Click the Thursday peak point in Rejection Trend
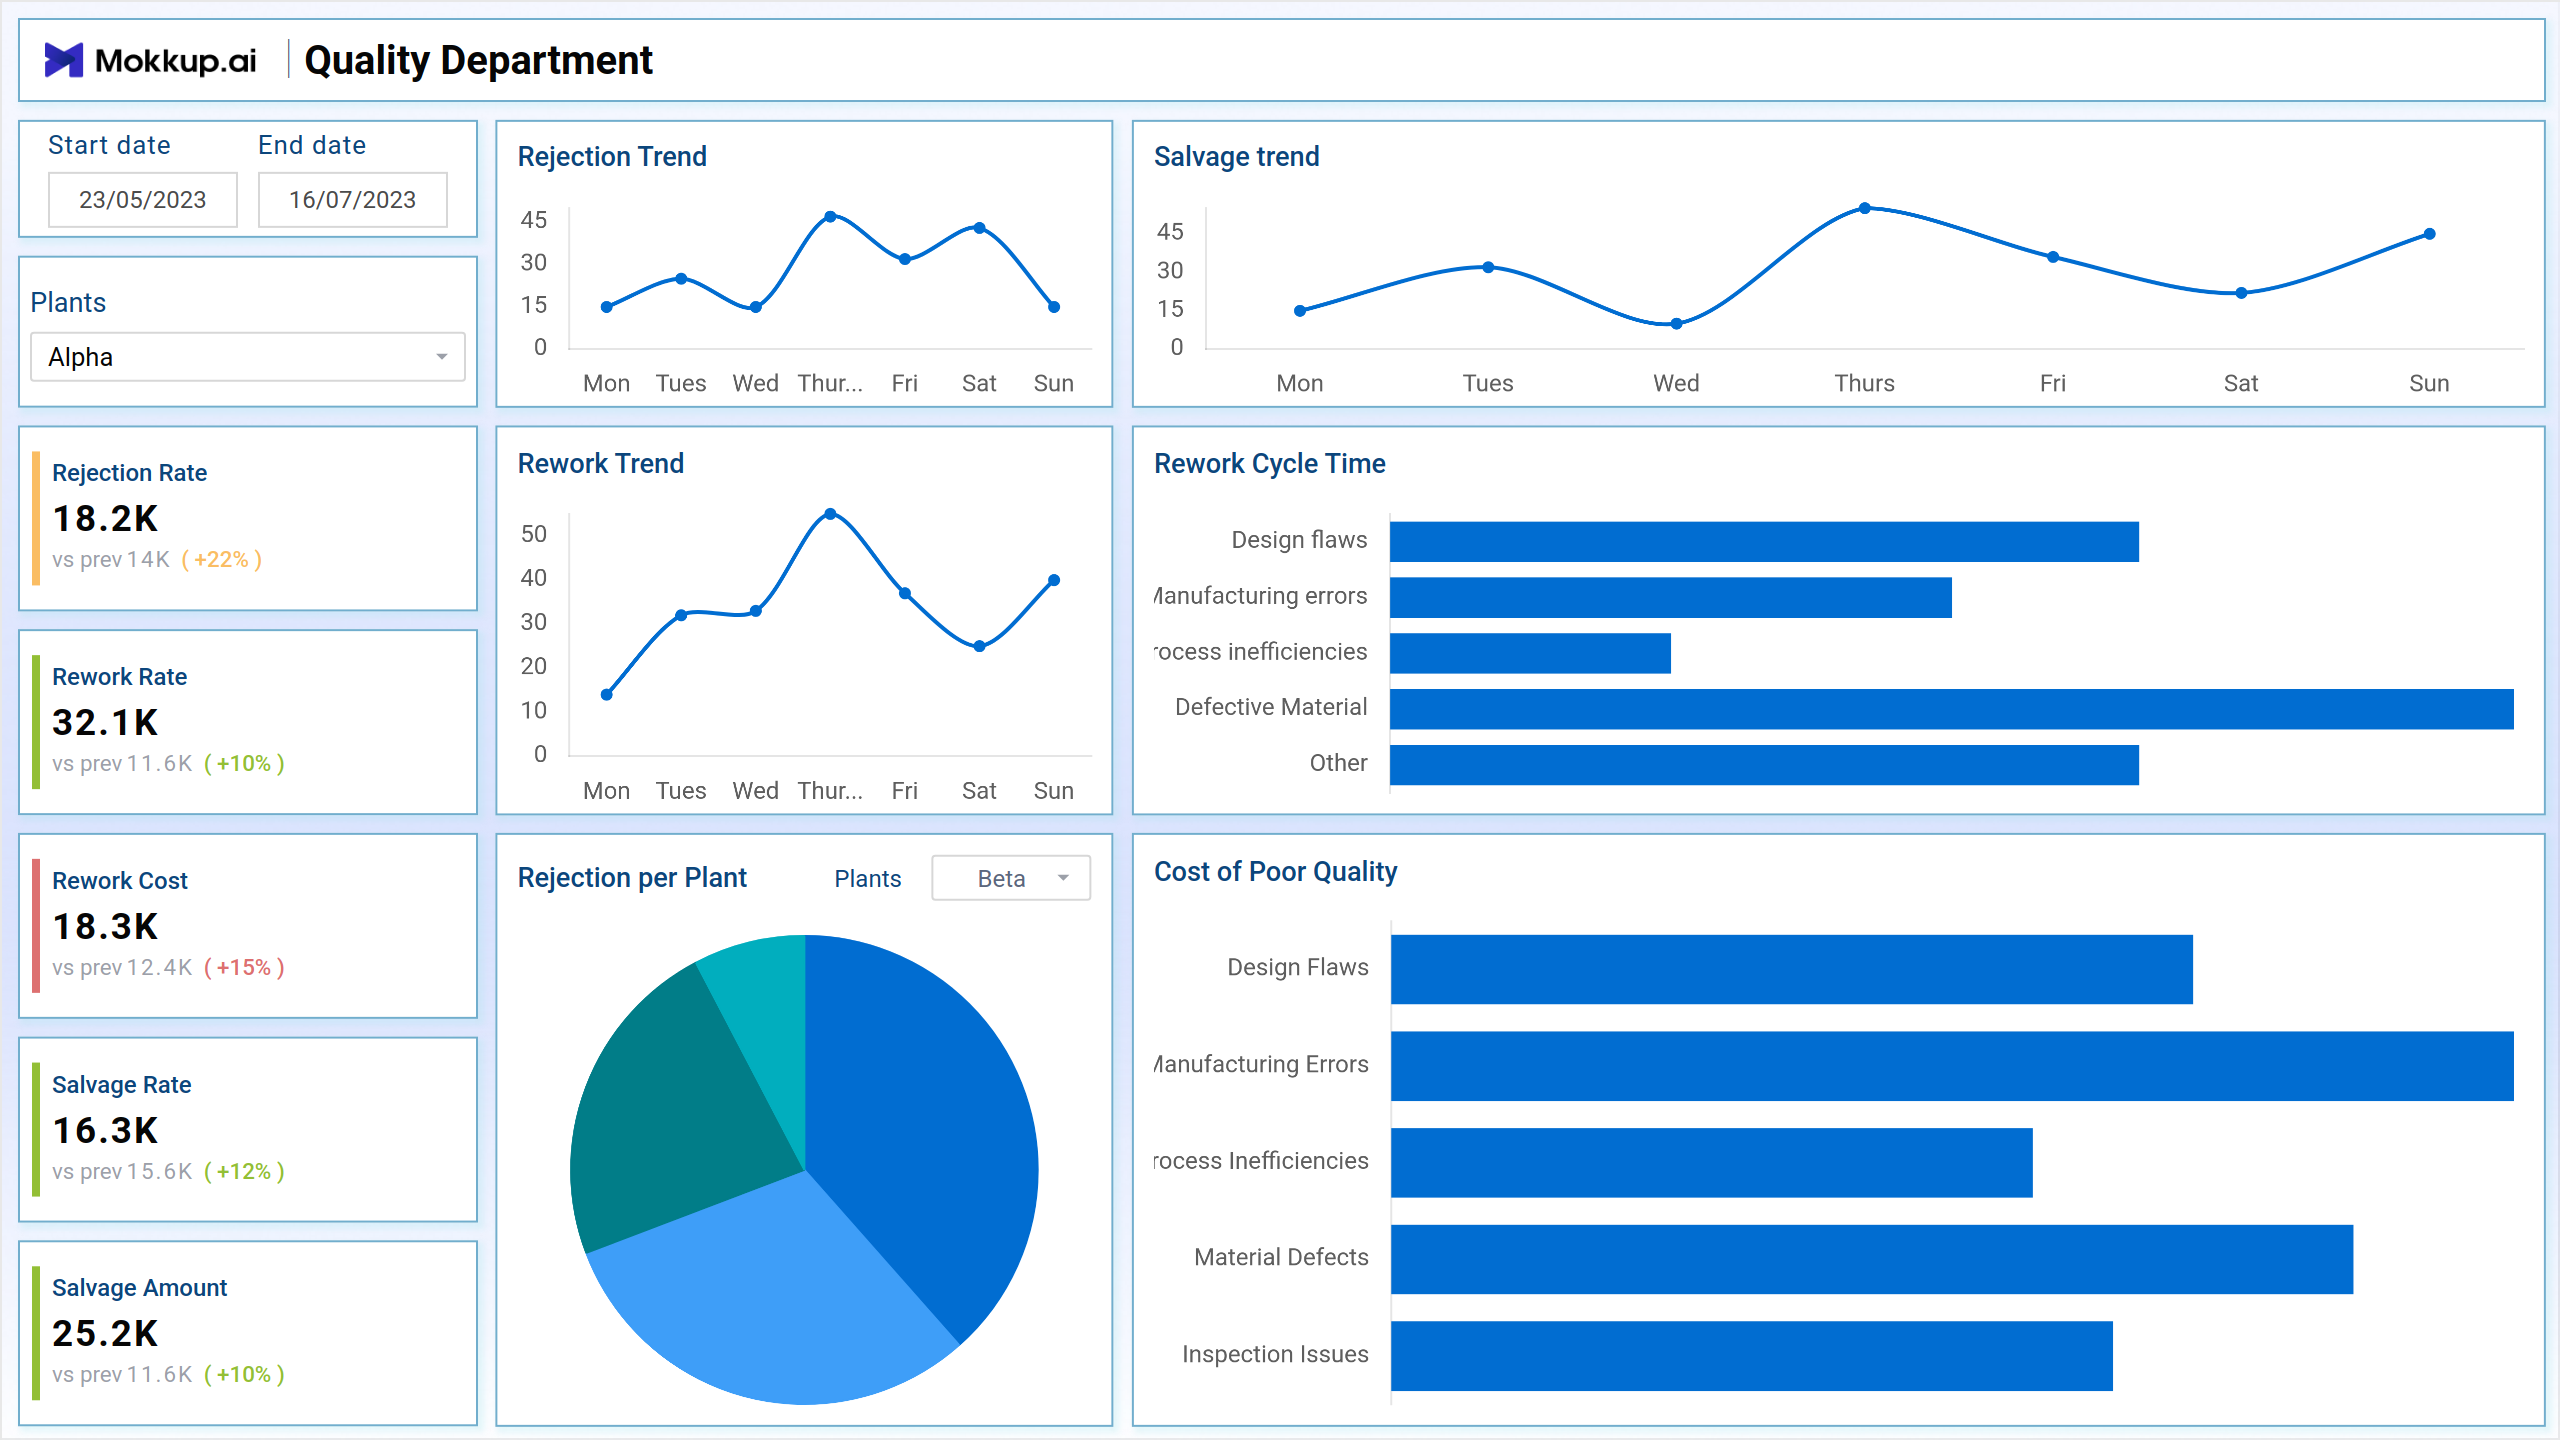2560x1440 pixels. 830,216
